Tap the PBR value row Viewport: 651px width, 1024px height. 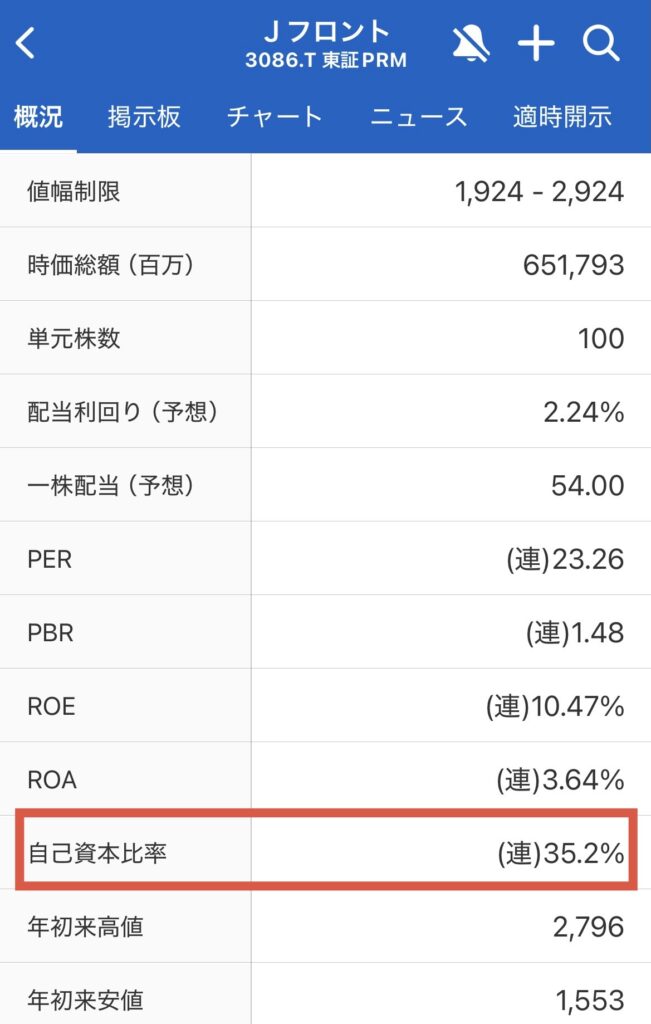[x=325, y=633]
